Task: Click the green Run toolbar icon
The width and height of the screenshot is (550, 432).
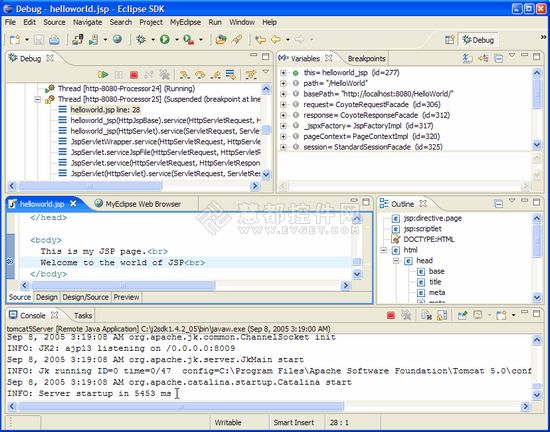Action: click(x=165, y=39)
